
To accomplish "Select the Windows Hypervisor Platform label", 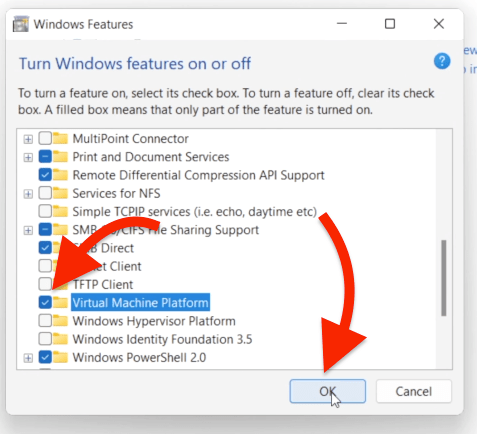I will tap(154, 321).
